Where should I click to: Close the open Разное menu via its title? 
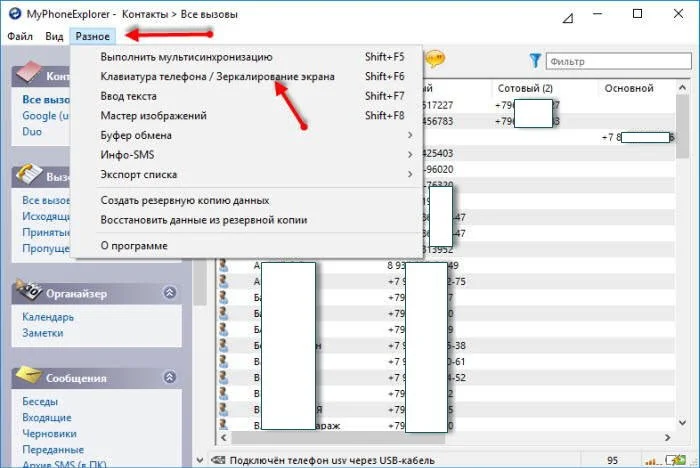[92, 36]
